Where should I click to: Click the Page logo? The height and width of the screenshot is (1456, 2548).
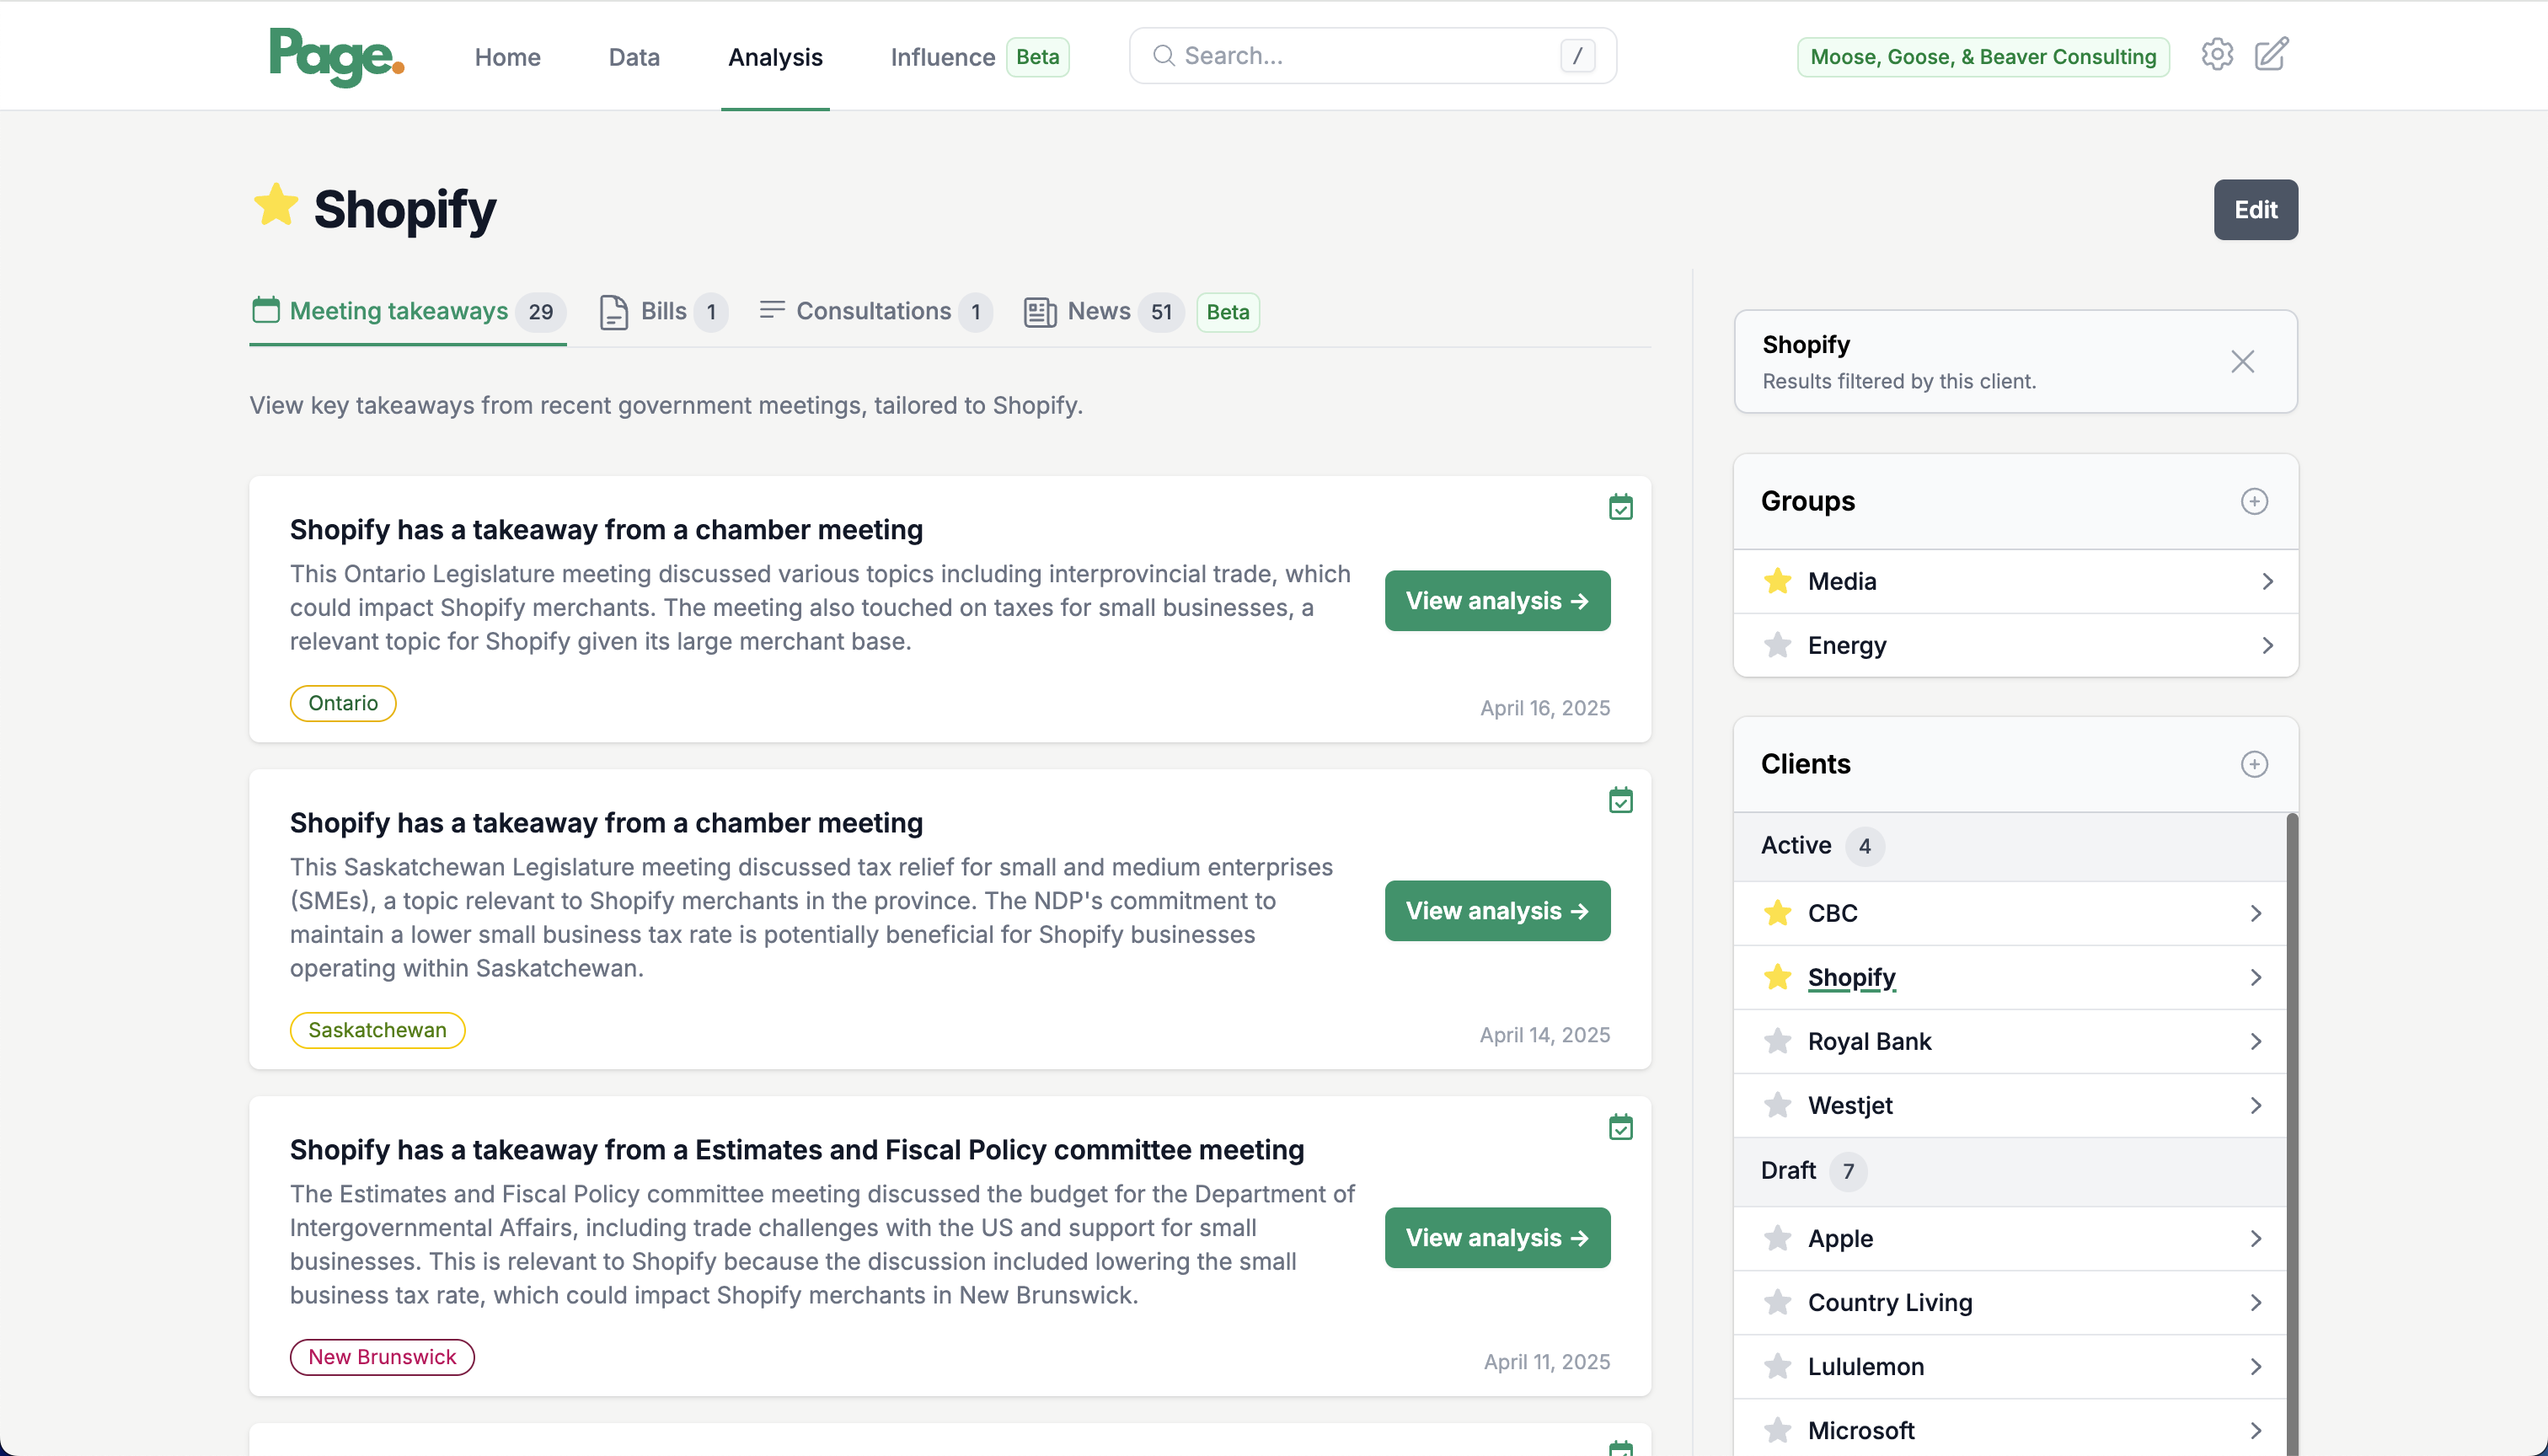337,57
